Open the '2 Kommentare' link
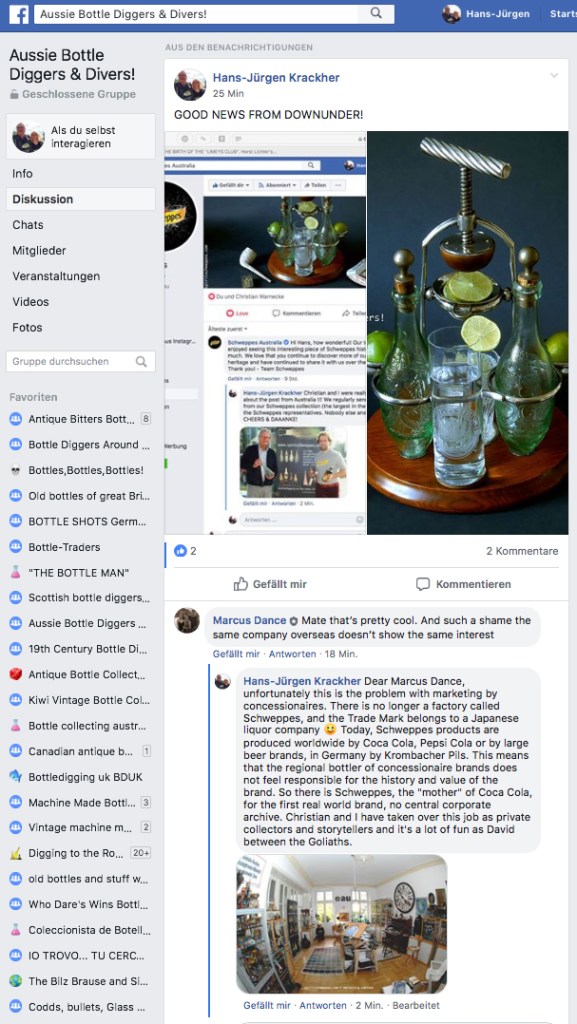Viewport: 577px width, 1024px height. [522, 551]
